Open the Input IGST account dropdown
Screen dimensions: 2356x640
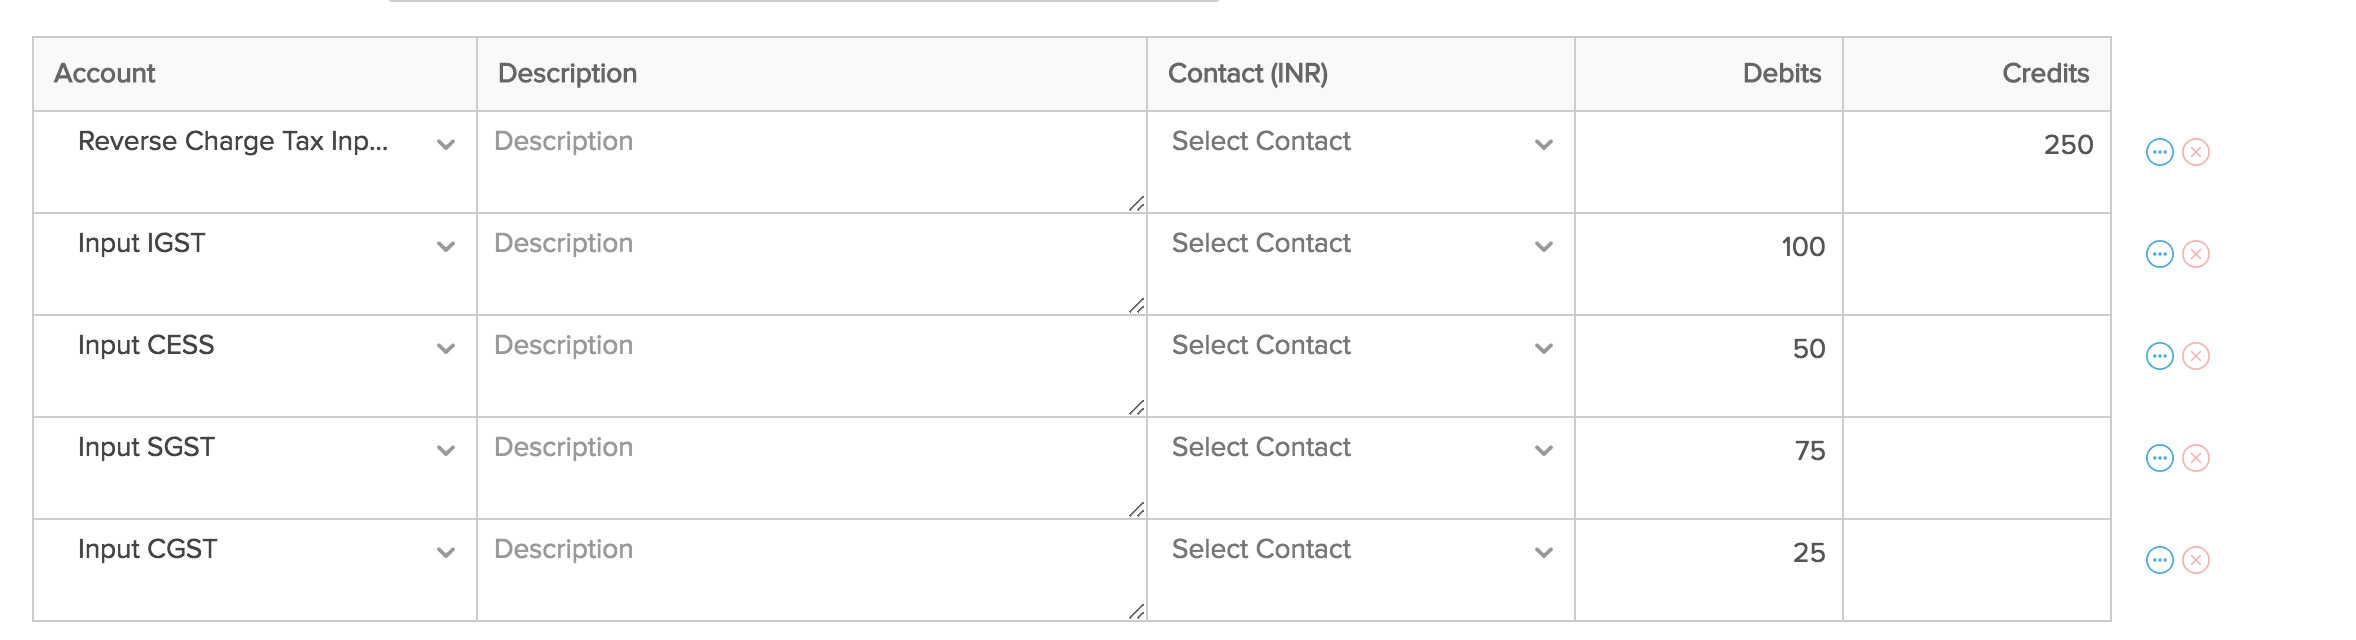445,246
